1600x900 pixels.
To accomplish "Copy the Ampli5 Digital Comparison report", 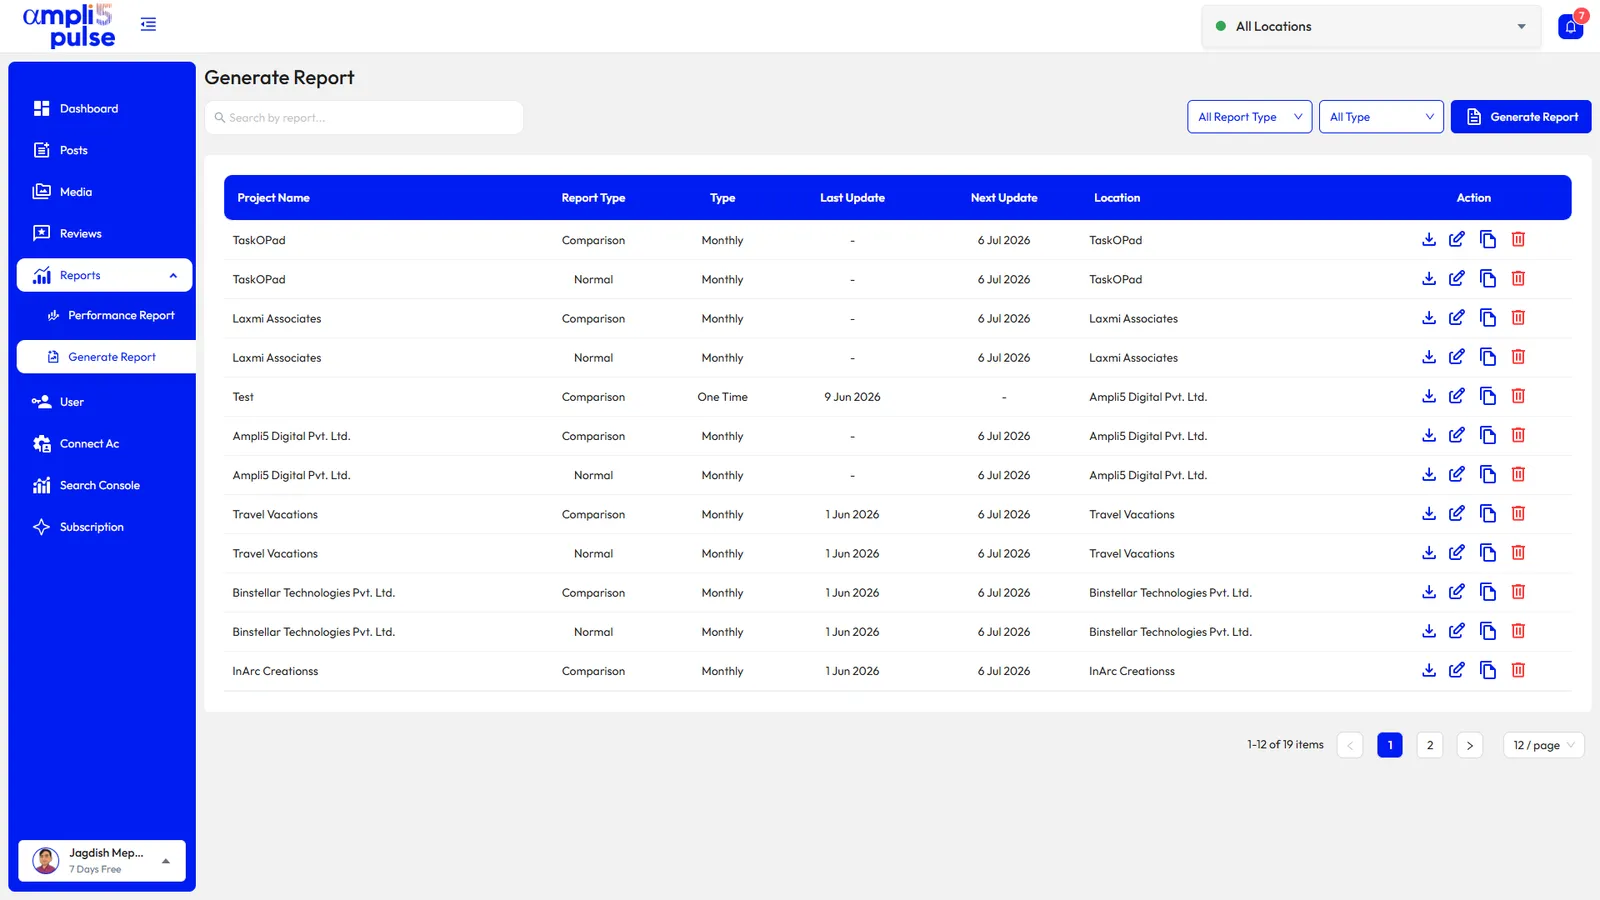I will (x=1488, y=436).
